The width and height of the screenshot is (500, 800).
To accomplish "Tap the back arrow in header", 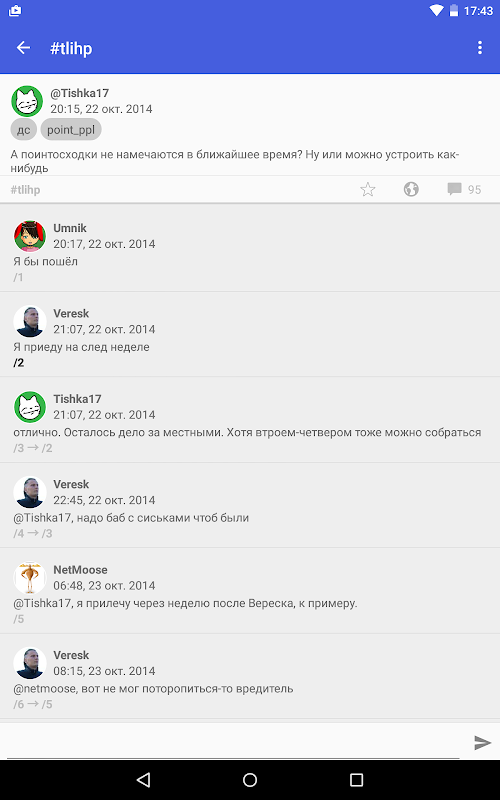I will pyautogui.click(x=23, y=48).
